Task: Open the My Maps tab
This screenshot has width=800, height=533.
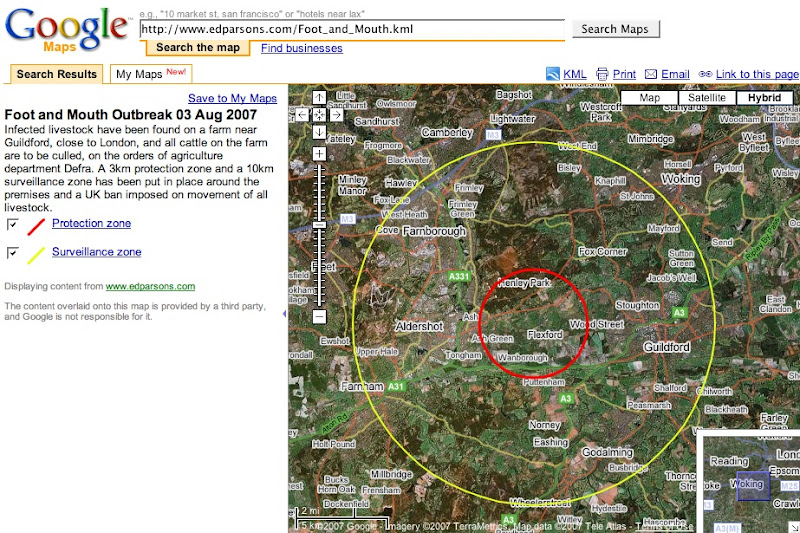Action: point(150,74)
